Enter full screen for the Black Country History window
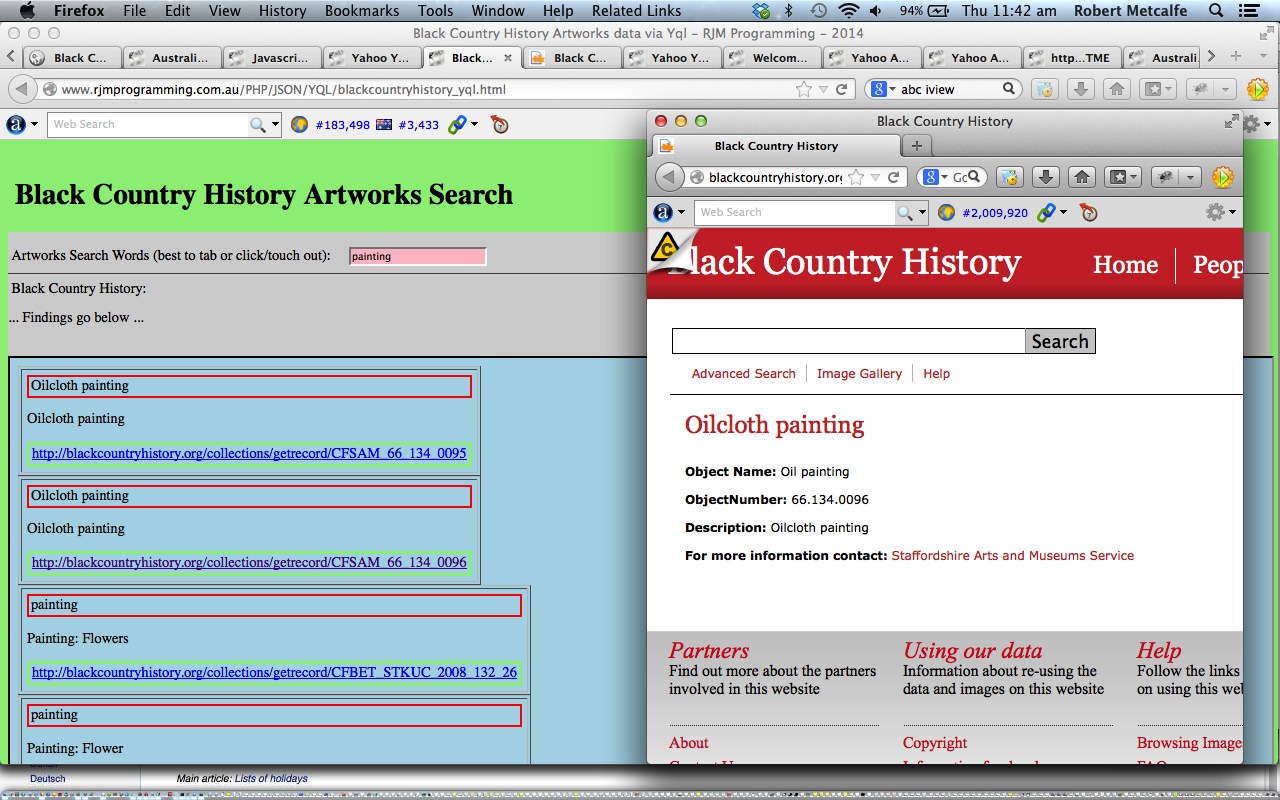1280x800 pixels. tap(1231, 121)
